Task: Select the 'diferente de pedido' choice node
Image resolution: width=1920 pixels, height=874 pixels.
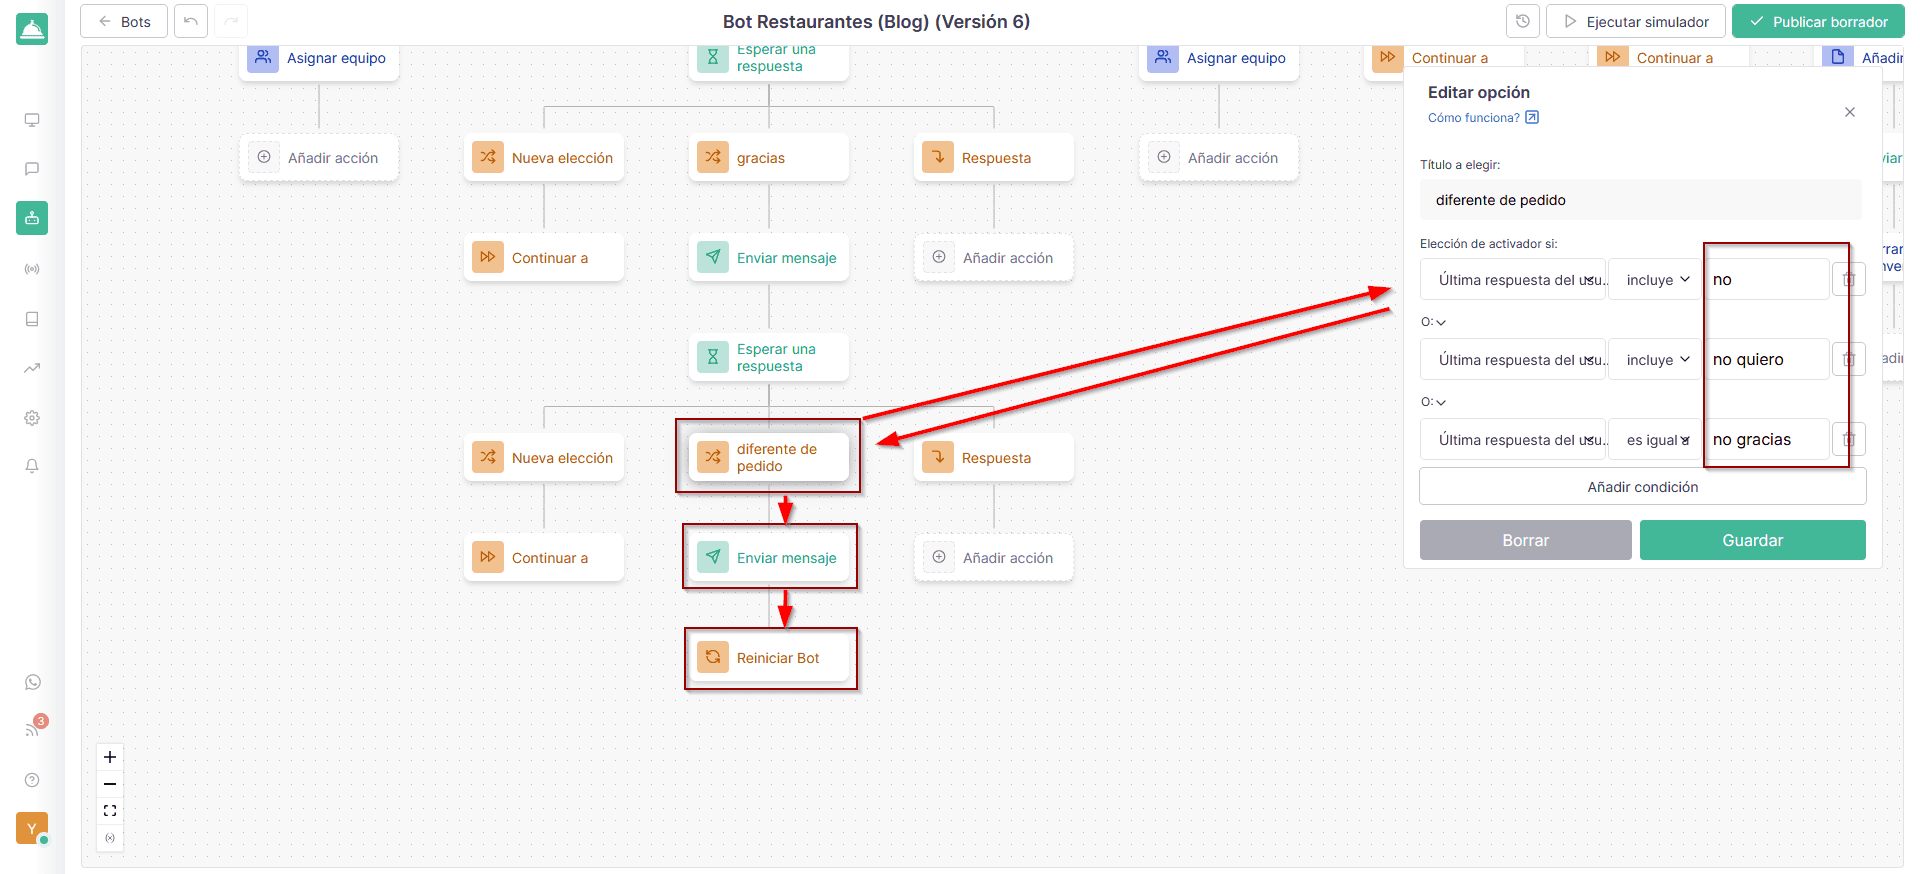Action: (769, 458)
